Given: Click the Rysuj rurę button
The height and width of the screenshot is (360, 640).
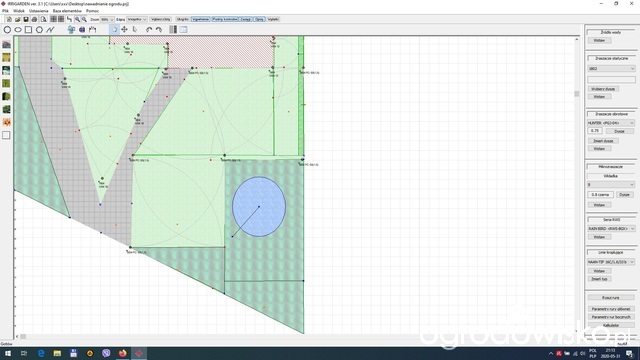Looking at the screenshot, I should coord(611,298).
